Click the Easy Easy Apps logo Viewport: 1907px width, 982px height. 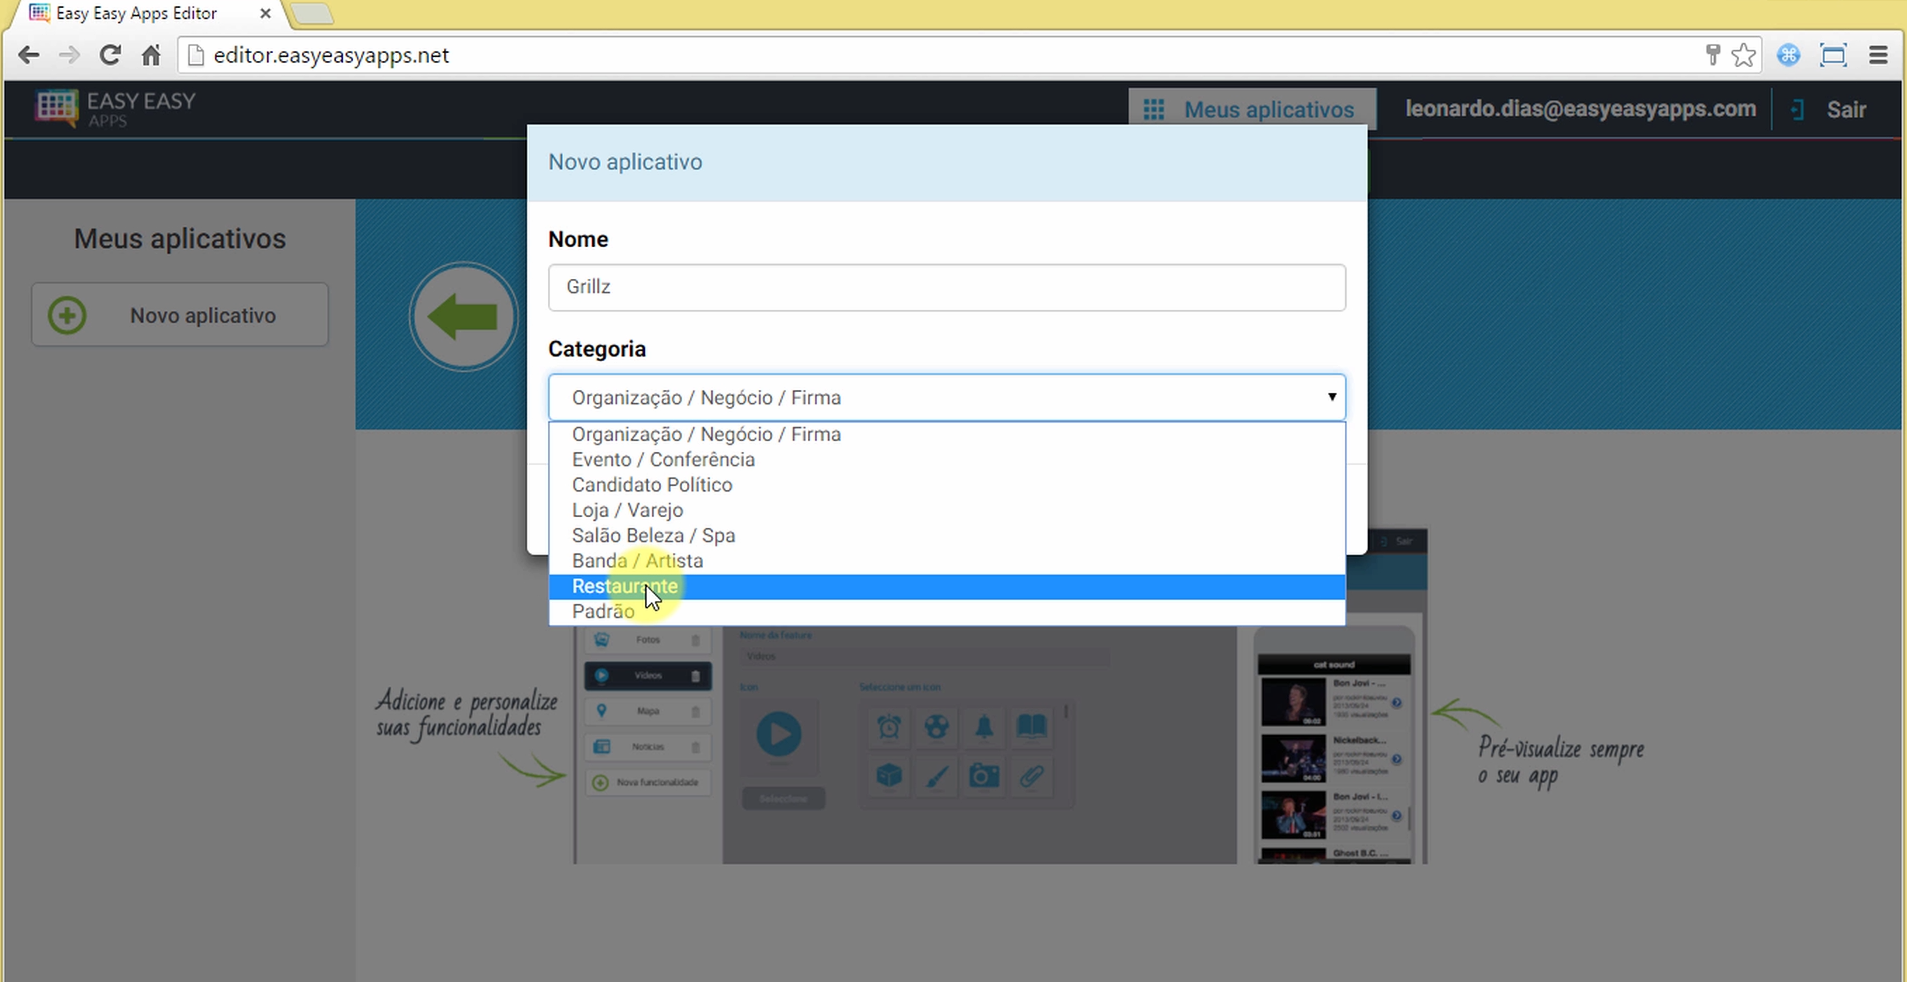115,108
